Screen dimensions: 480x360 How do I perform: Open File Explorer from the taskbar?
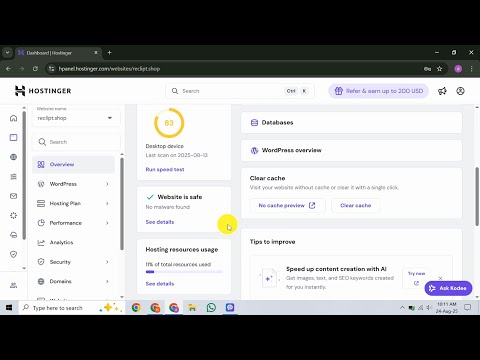click(x=192, y=307)
